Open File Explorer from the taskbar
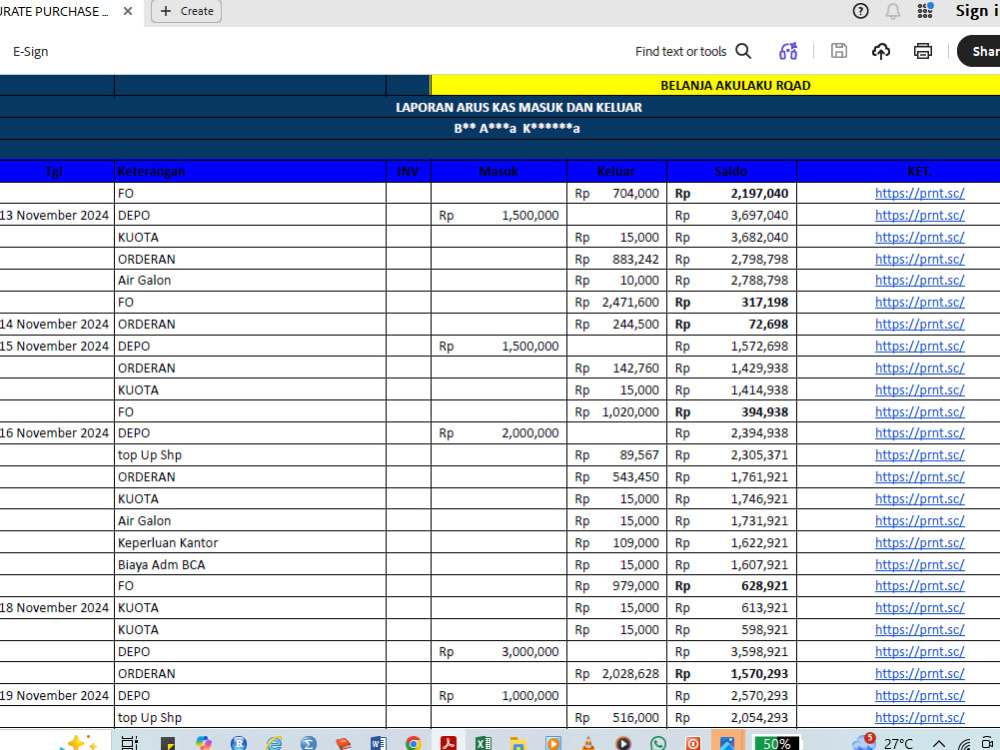Screen dimensions: 1000x750 (518, 742)
